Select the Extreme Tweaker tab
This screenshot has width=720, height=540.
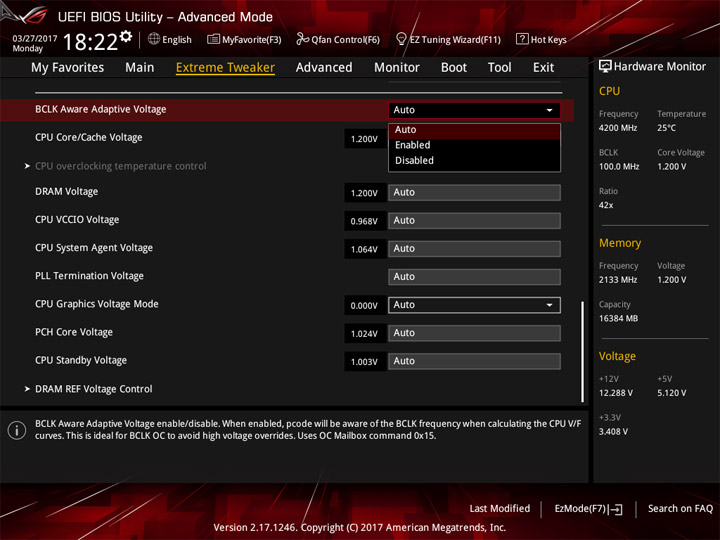[x=225, y=68]
